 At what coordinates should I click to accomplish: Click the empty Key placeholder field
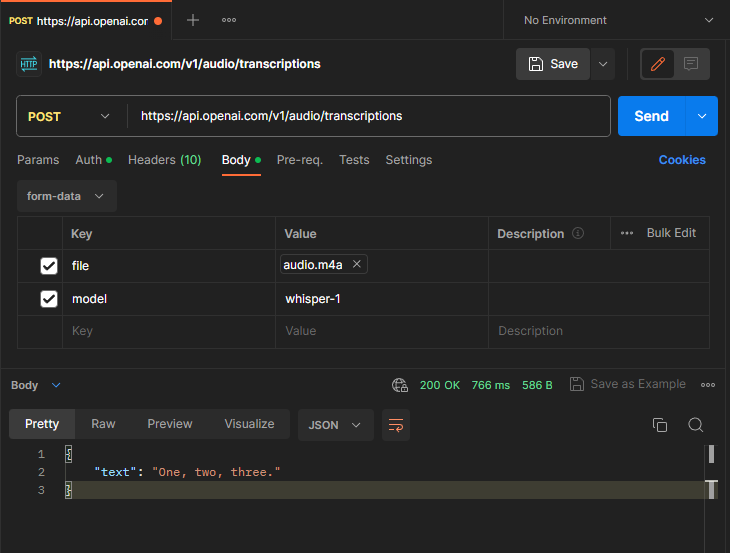tap(169, 331)
